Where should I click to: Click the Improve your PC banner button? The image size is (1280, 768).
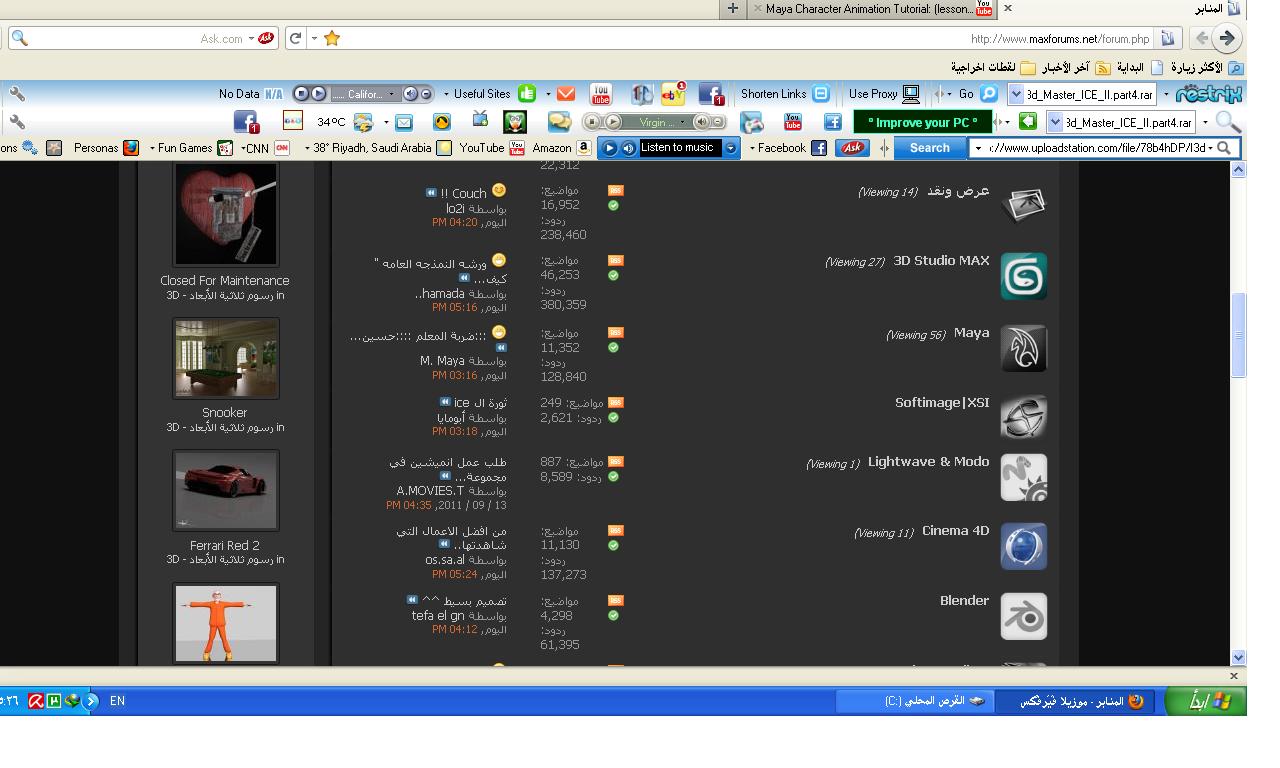pos(922,122)
